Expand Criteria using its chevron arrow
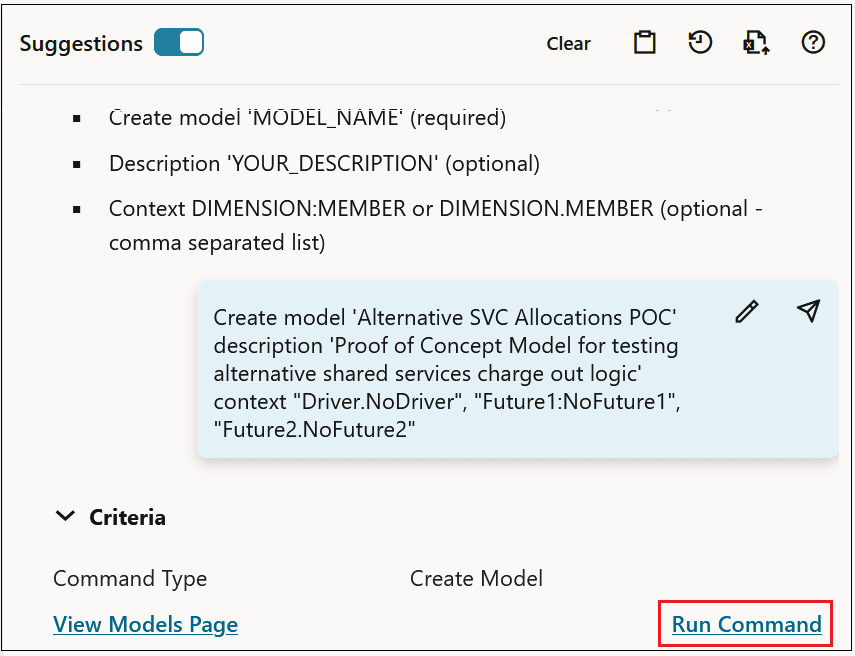Screen dimensions: 855x656 pos(65,516)
